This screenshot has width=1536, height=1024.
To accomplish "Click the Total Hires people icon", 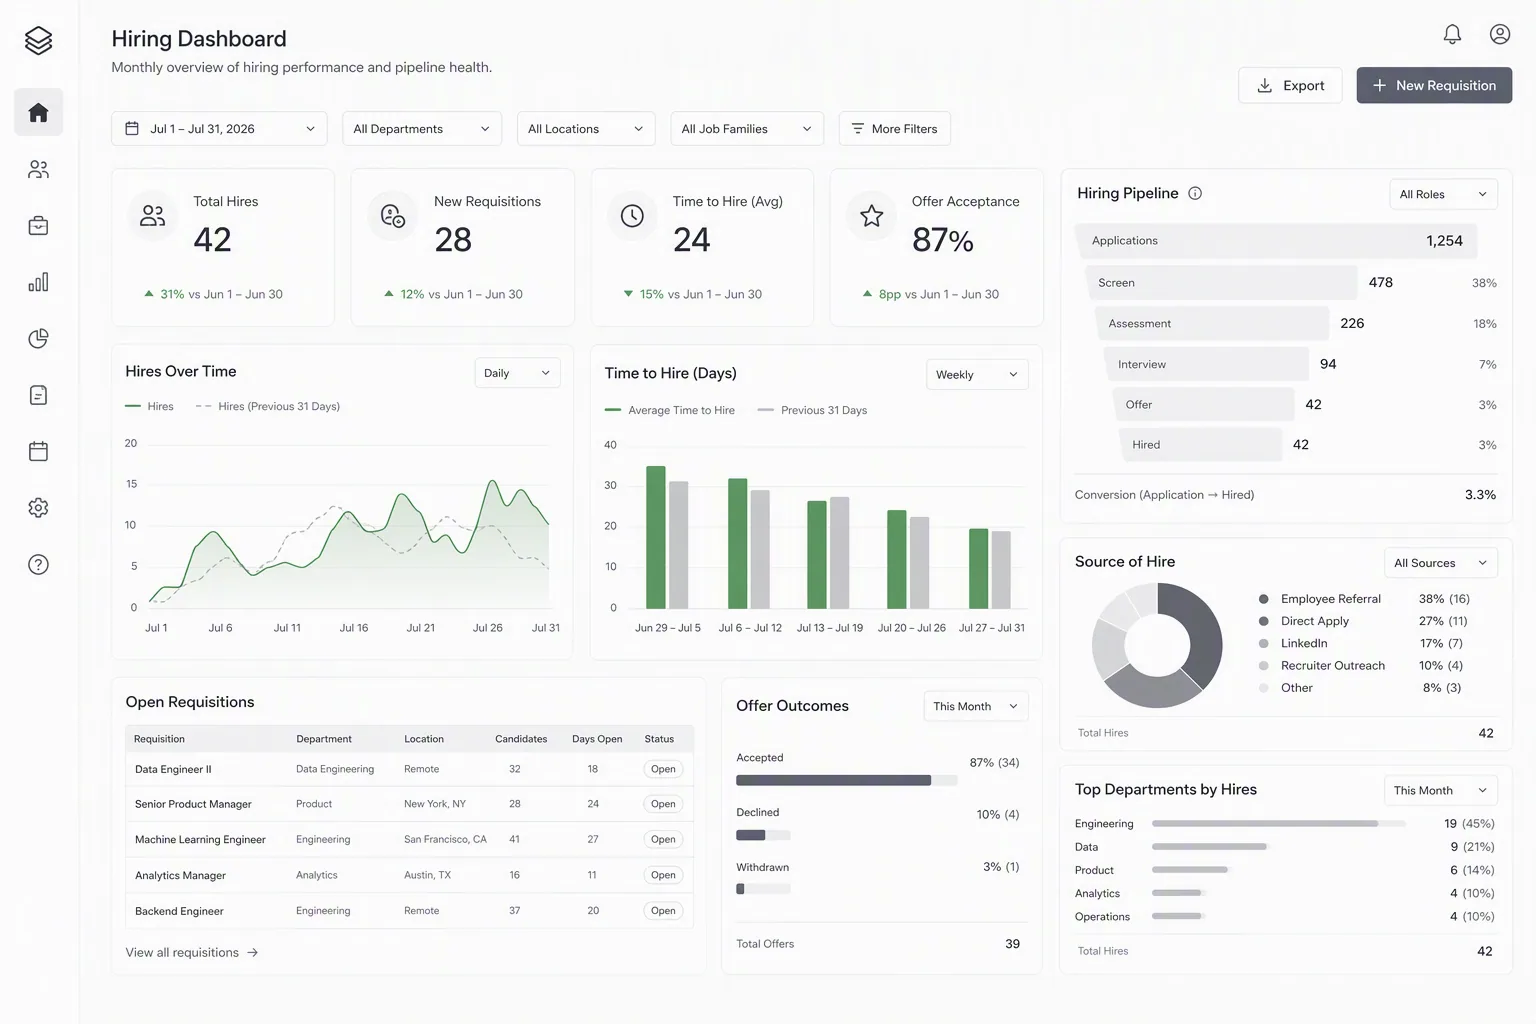I will pyautogui.click(x=153, y=215).
